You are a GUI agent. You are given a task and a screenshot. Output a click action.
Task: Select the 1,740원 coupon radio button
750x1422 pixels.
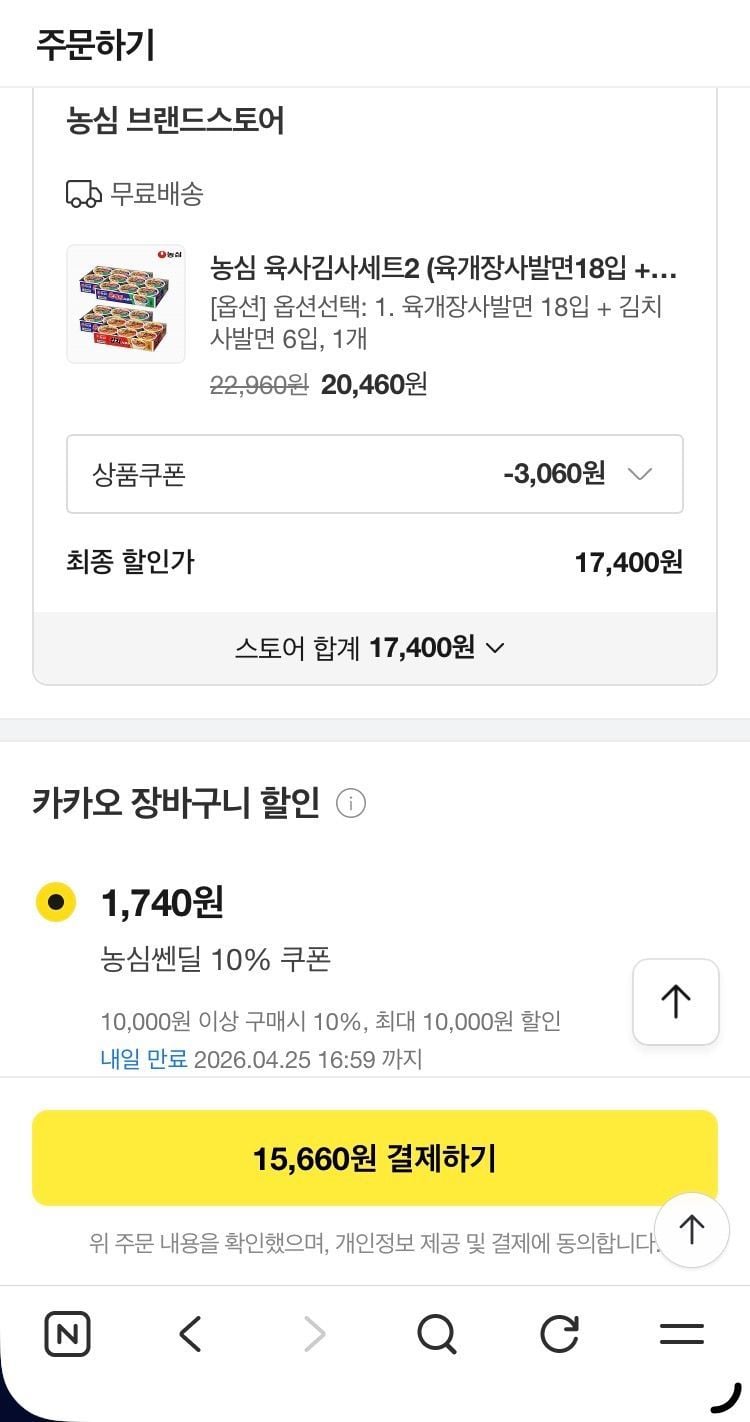(x=56, y=902)
